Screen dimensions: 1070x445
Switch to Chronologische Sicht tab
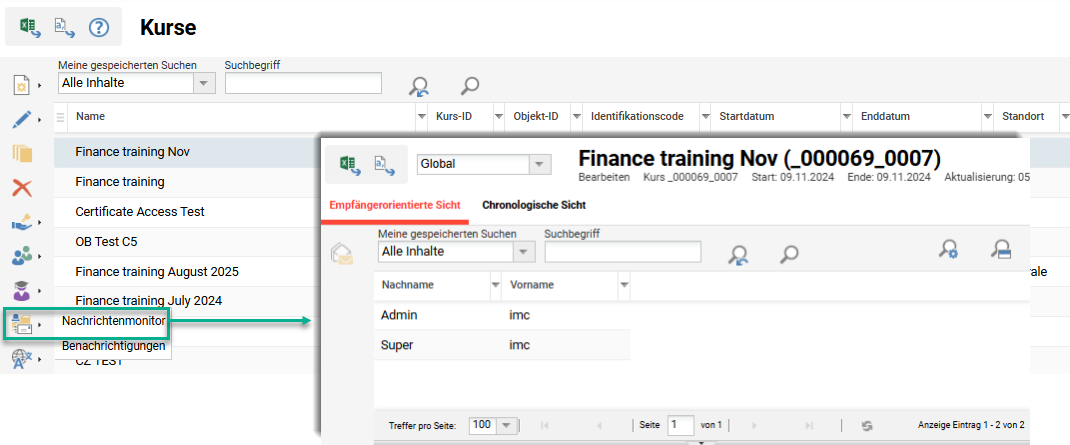click(533, 205)
